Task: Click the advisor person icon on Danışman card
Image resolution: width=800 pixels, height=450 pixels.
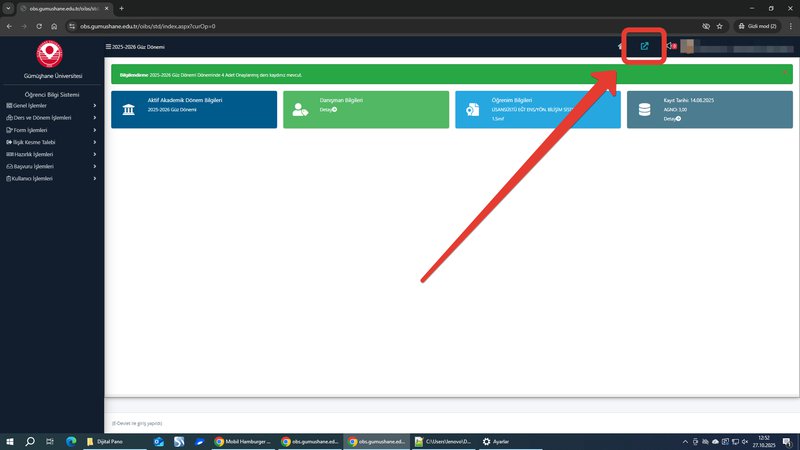Action: (301, 110)
